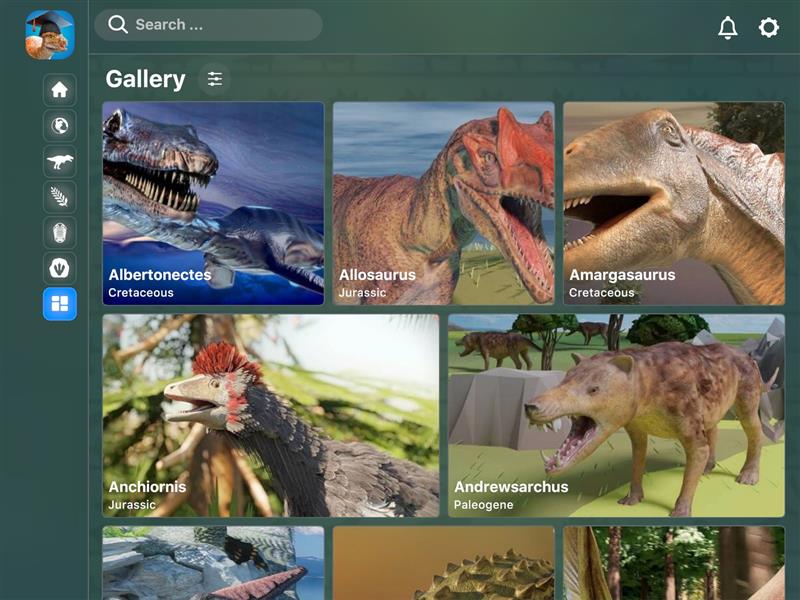
Task: Click the Allosaurus name label
Action: 377,274
